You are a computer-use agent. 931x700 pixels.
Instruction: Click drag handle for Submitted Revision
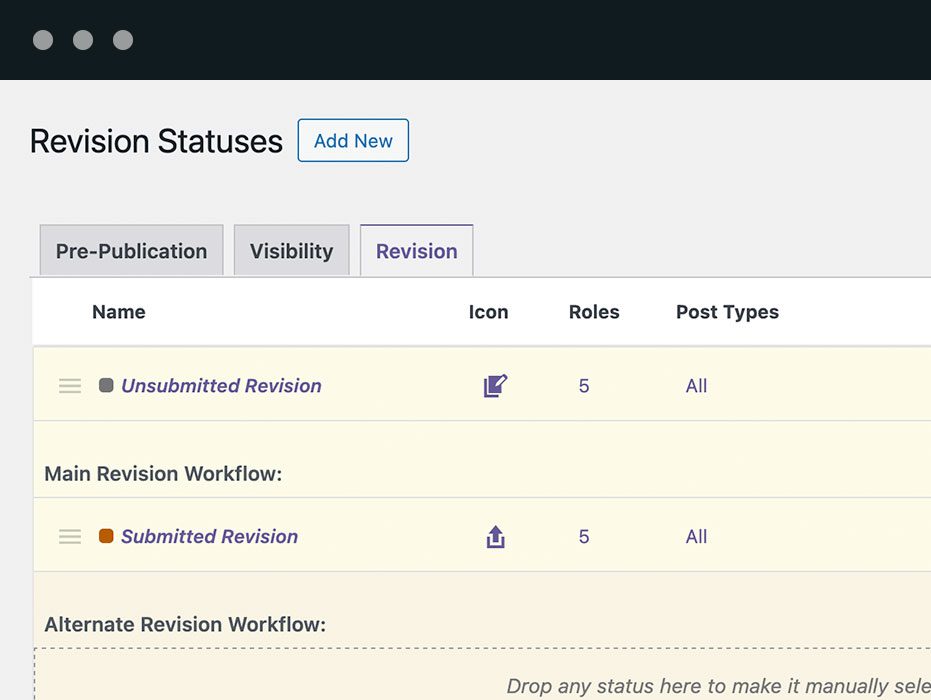pos(70,537)
